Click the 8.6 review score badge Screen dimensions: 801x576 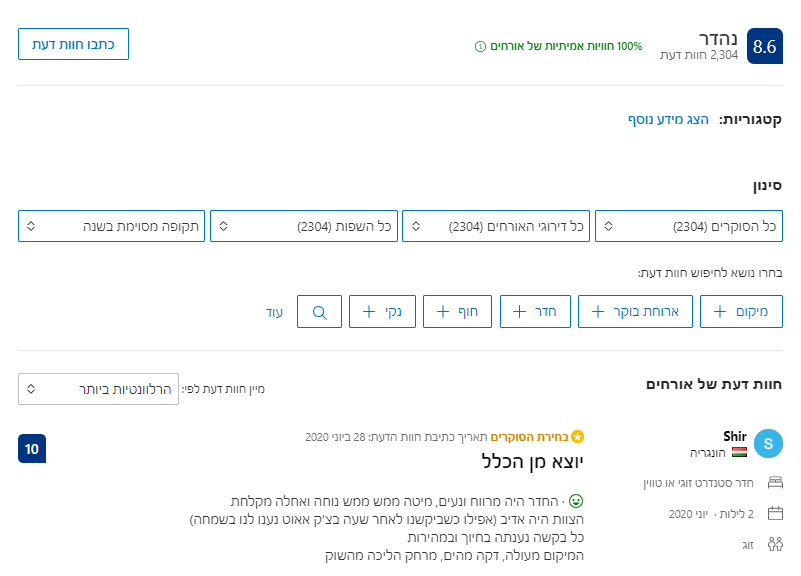pos(765,46)
